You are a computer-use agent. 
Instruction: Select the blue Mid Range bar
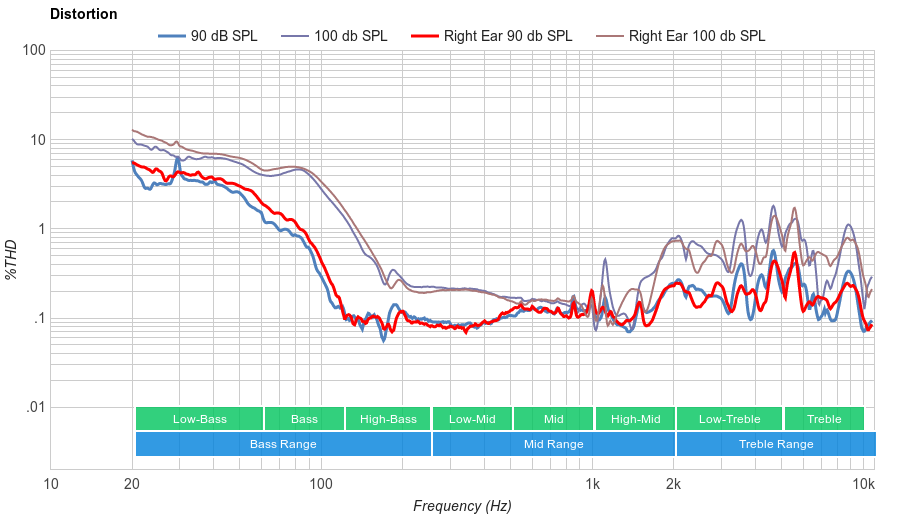[x=553, y=444]
